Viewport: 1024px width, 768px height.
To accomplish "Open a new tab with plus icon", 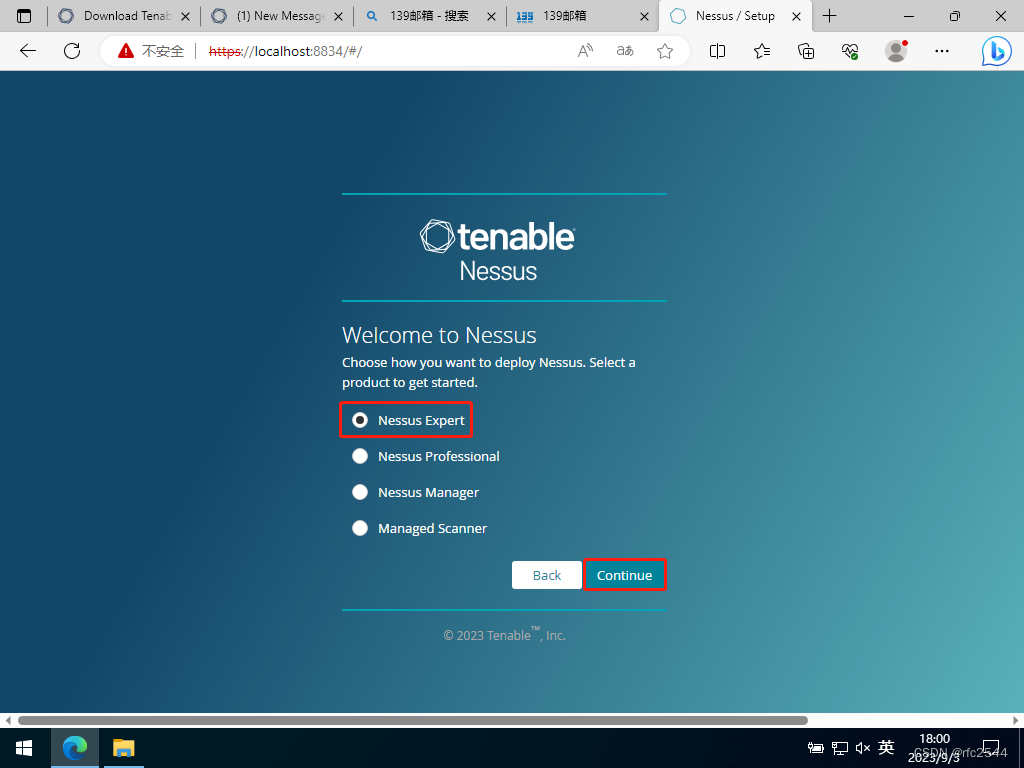I will pos(829,16).
